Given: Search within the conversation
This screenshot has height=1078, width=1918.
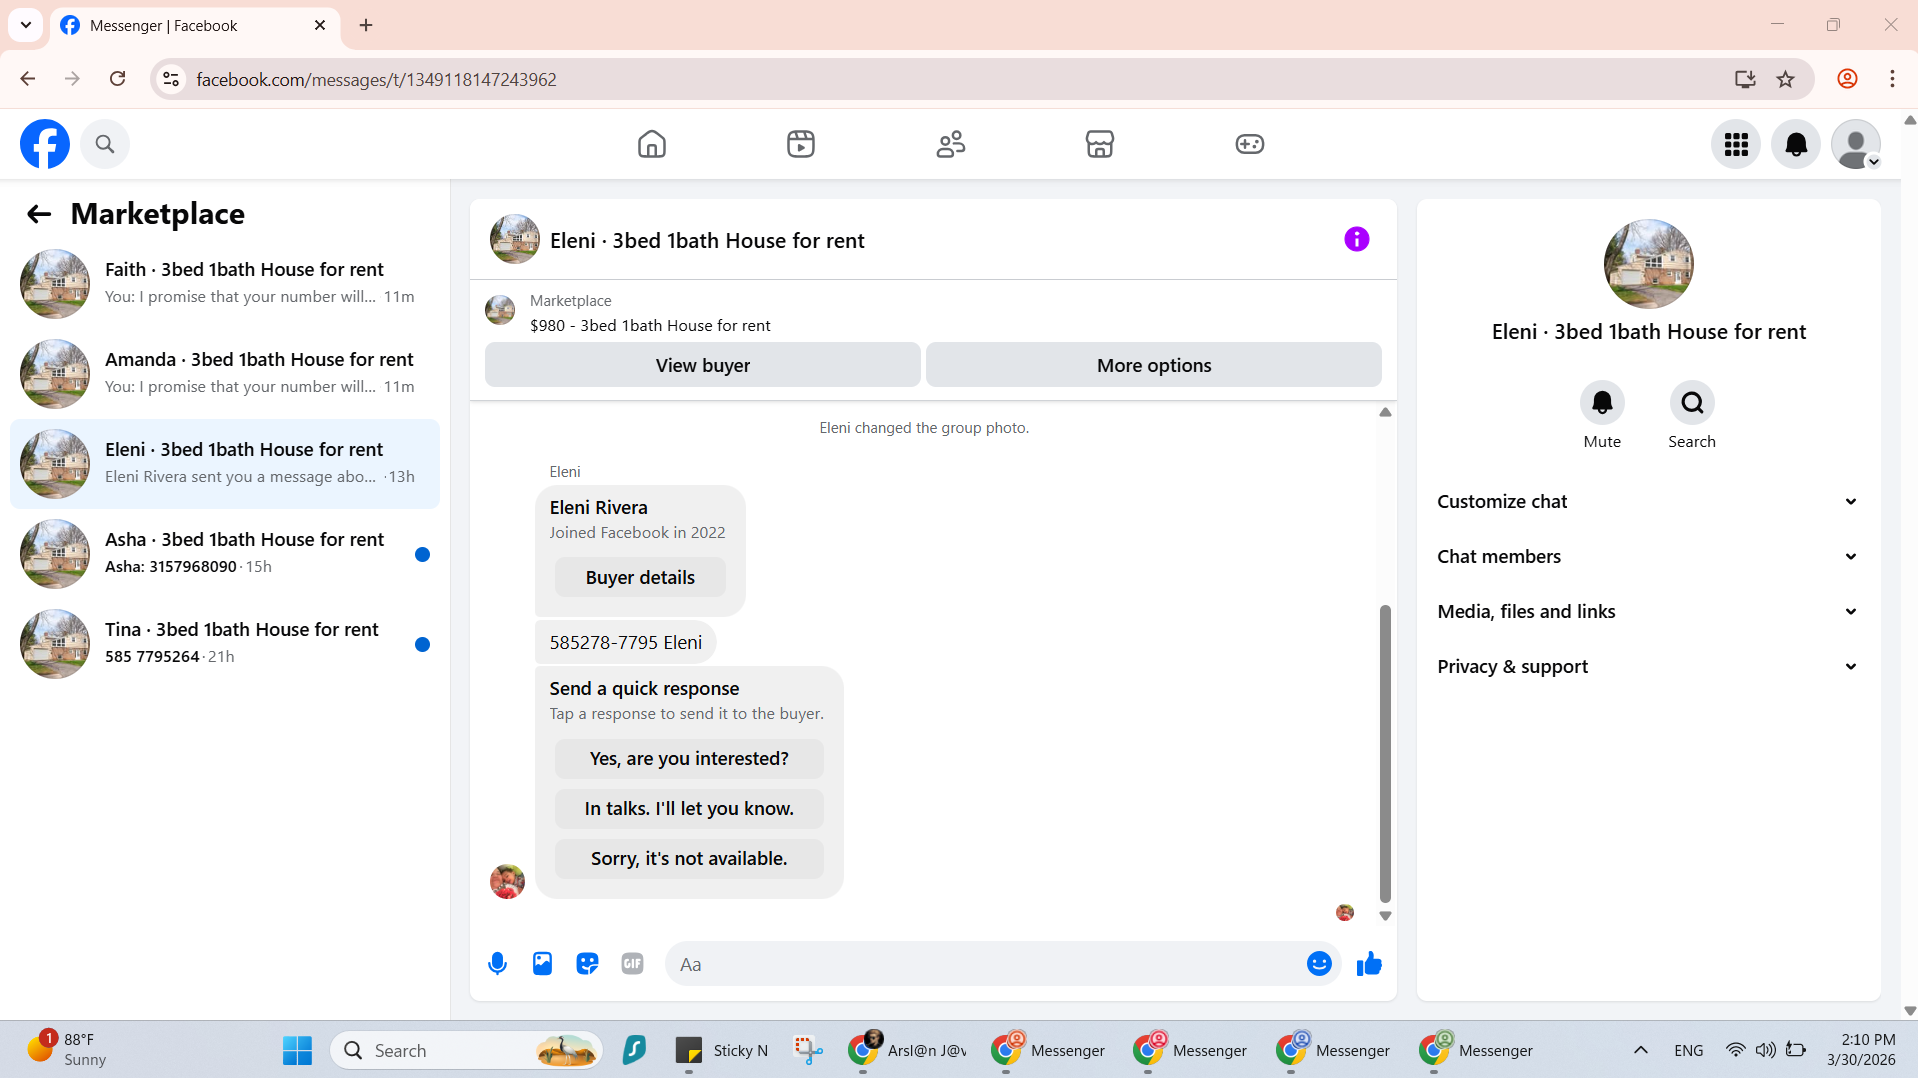Looking at the screenshot, I should point(1692,403).
